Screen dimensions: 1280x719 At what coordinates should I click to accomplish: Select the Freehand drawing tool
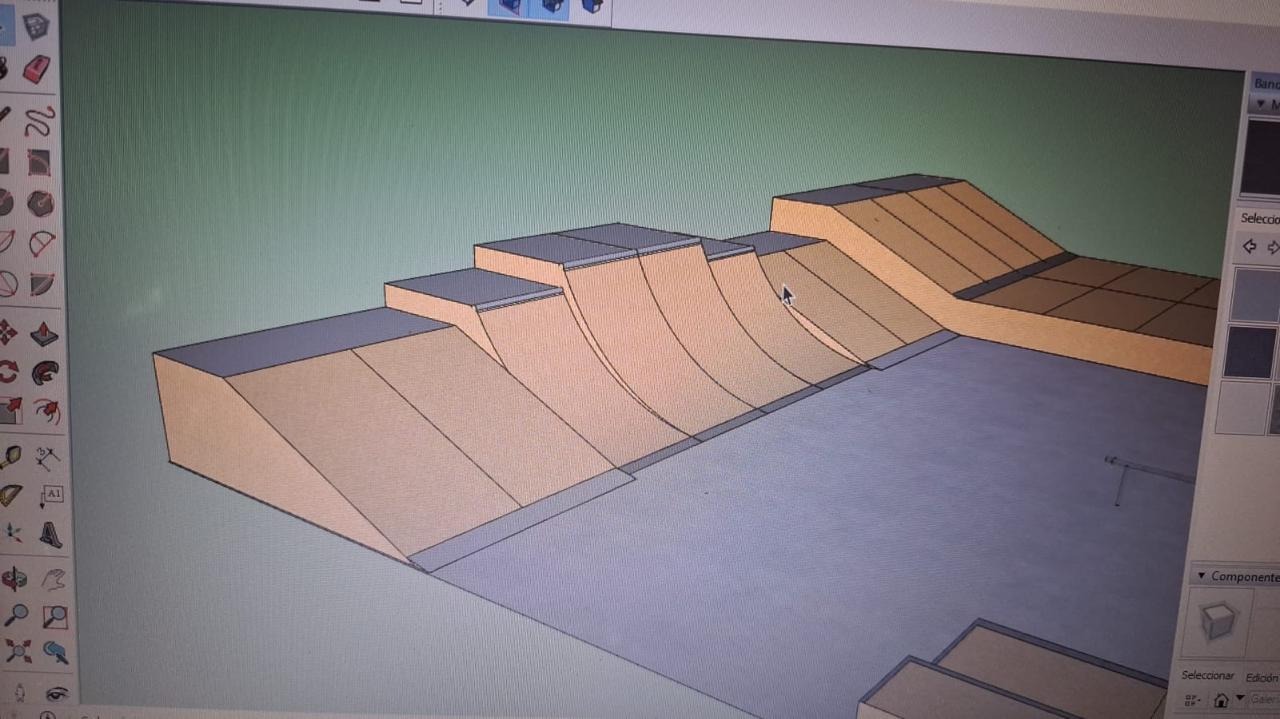[38, 121]
